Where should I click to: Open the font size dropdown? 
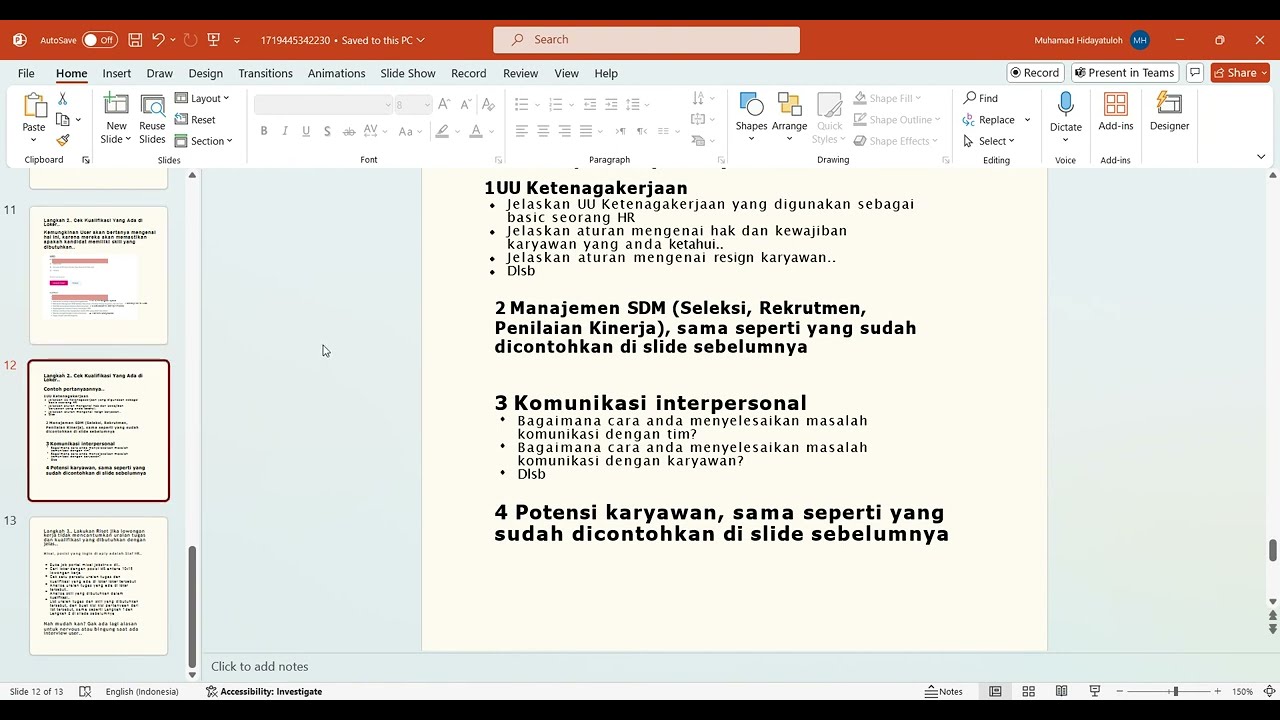coord(427,104)
